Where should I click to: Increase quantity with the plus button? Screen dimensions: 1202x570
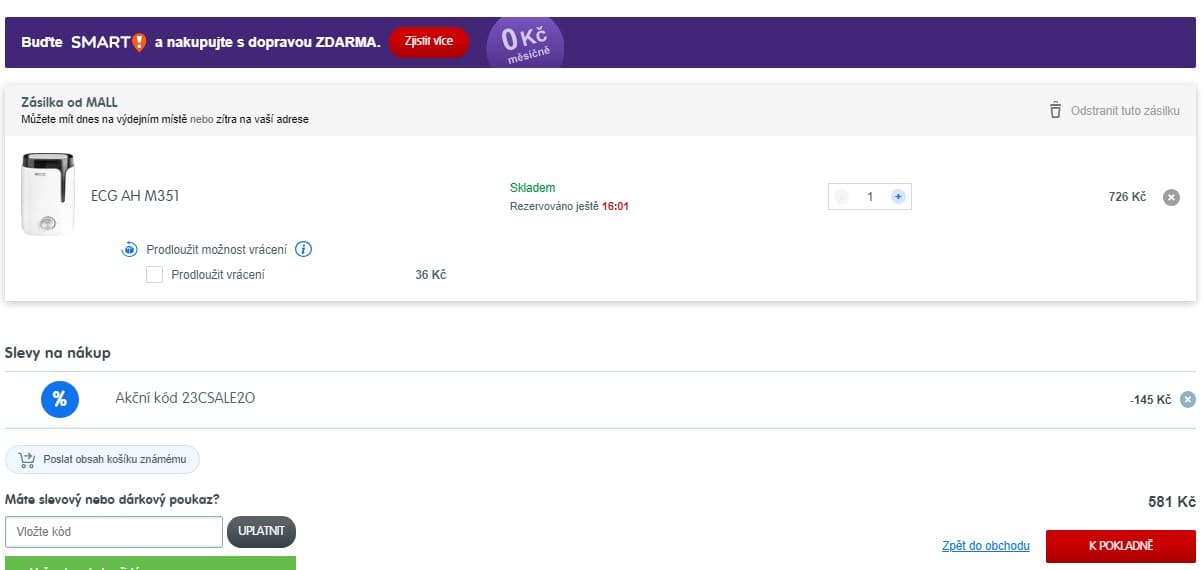[x=898, y=197]
